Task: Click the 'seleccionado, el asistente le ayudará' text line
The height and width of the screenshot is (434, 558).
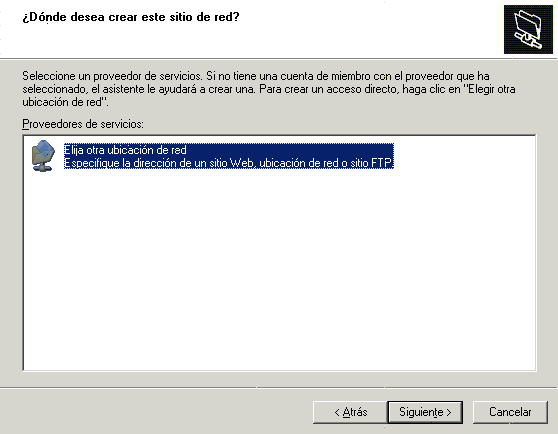Action: coord(269,89)
